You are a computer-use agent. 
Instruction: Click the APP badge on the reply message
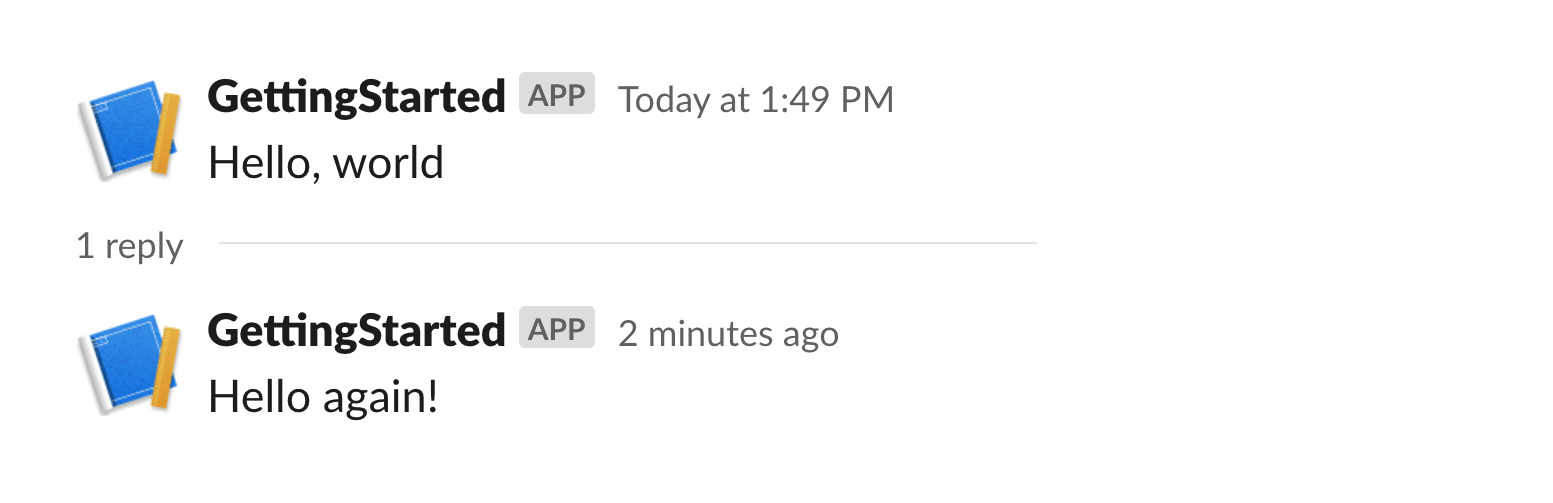click(557, 329)
